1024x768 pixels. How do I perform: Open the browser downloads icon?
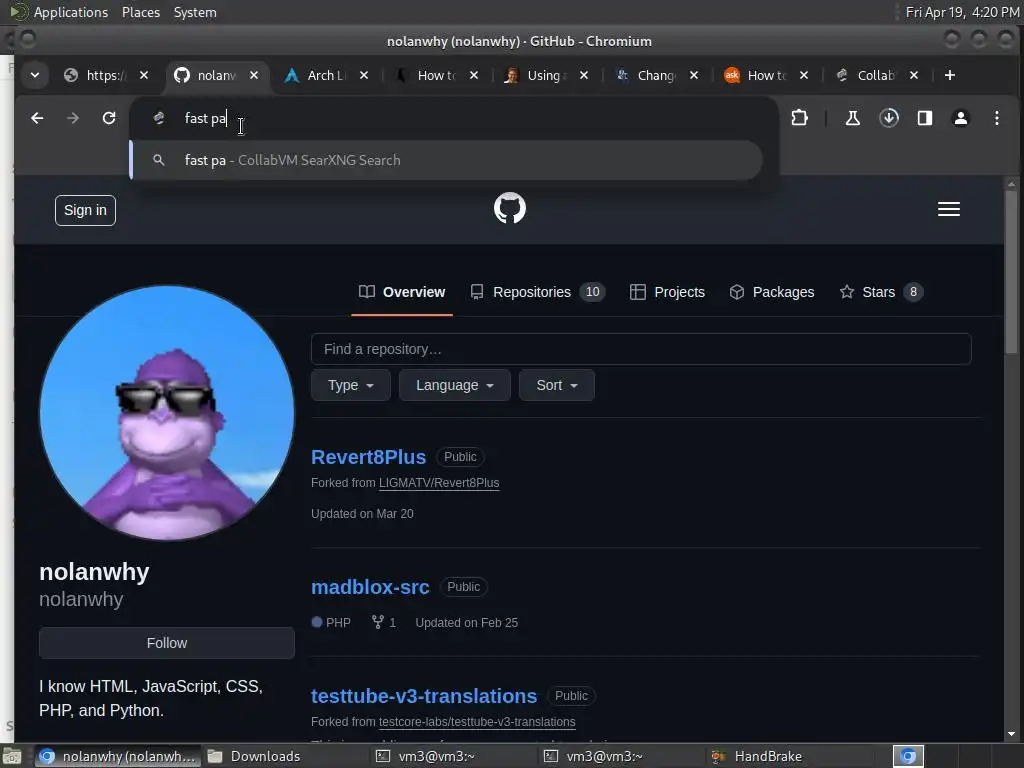[x=889, y=118]
